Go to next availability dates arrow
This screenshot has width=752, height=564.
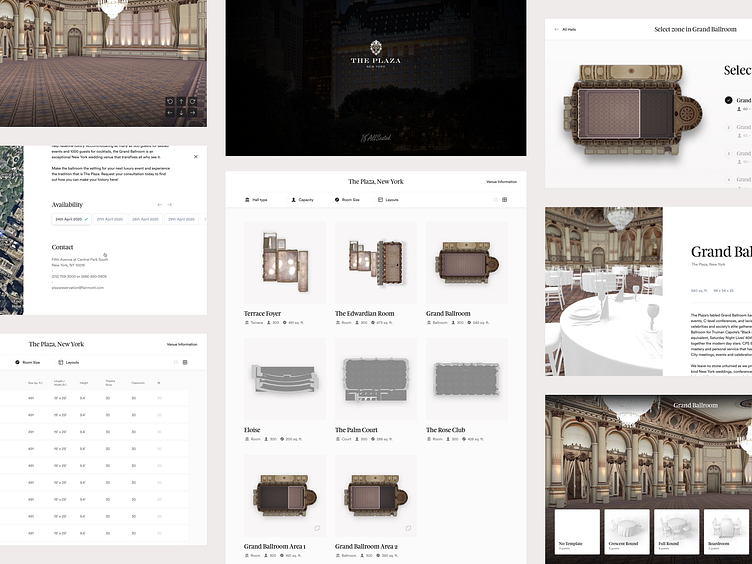[169, 204]
